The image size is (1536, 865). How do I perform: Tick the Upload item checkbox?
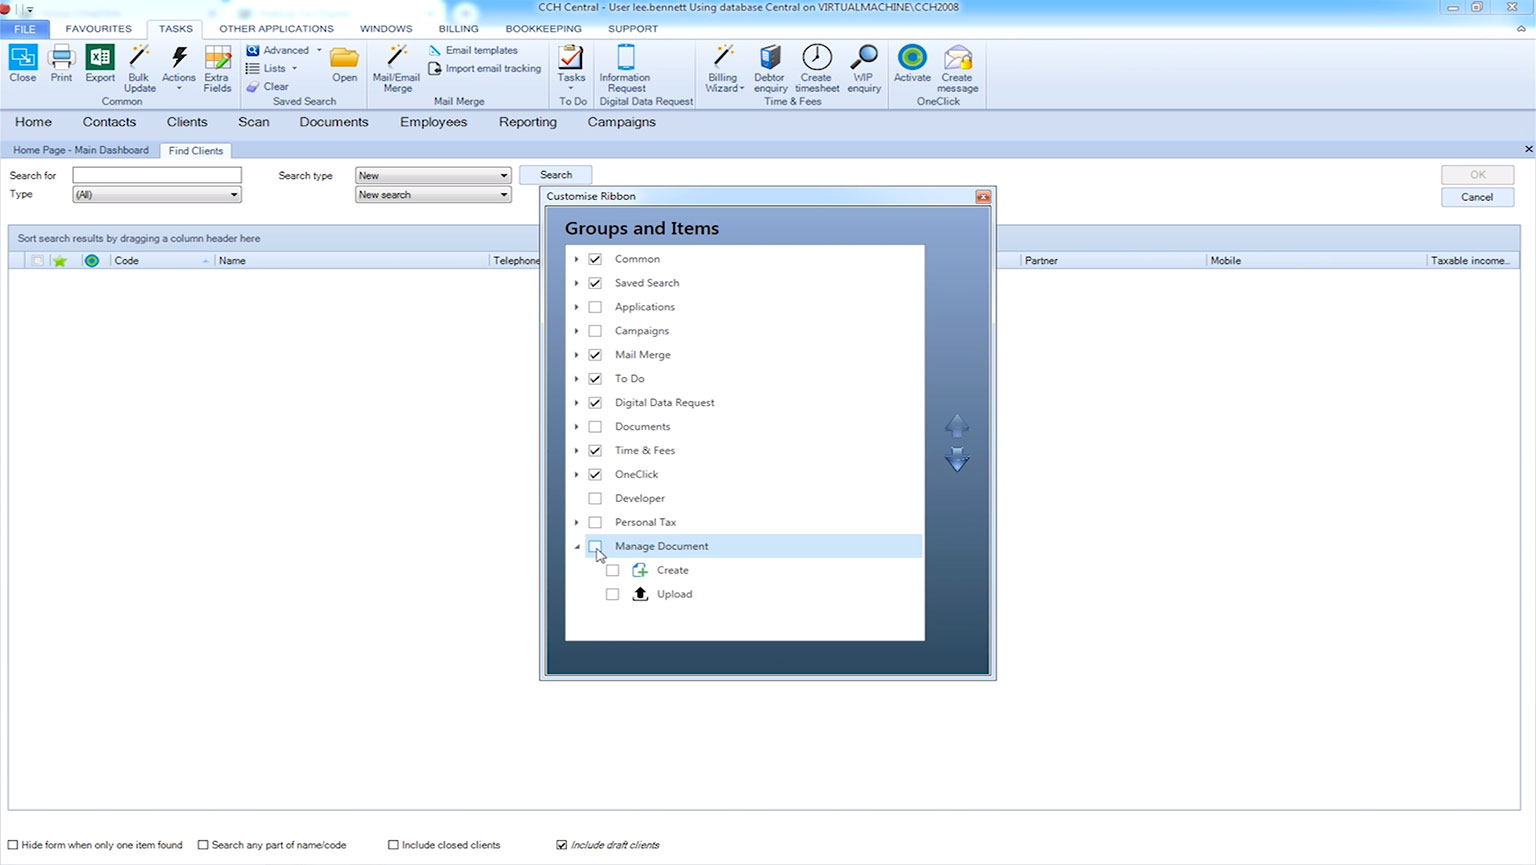(613, 594)
